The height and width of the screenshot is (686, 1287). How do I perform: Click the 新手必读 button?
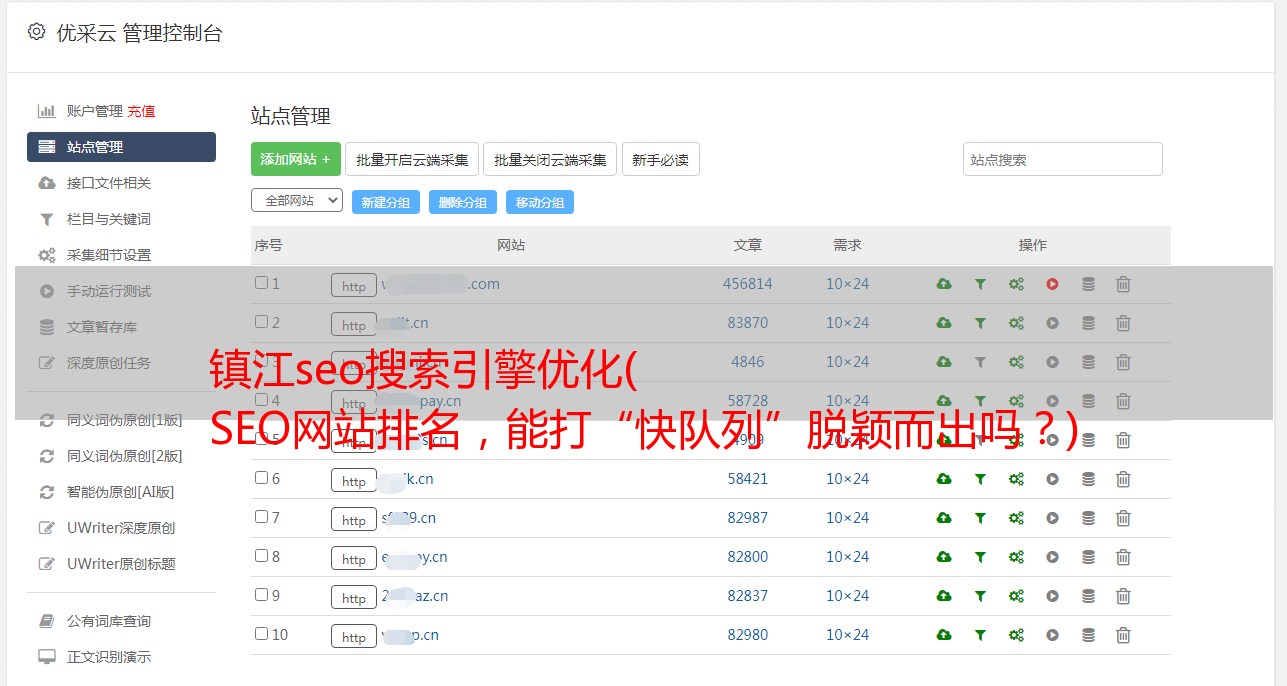click(661, 159)
